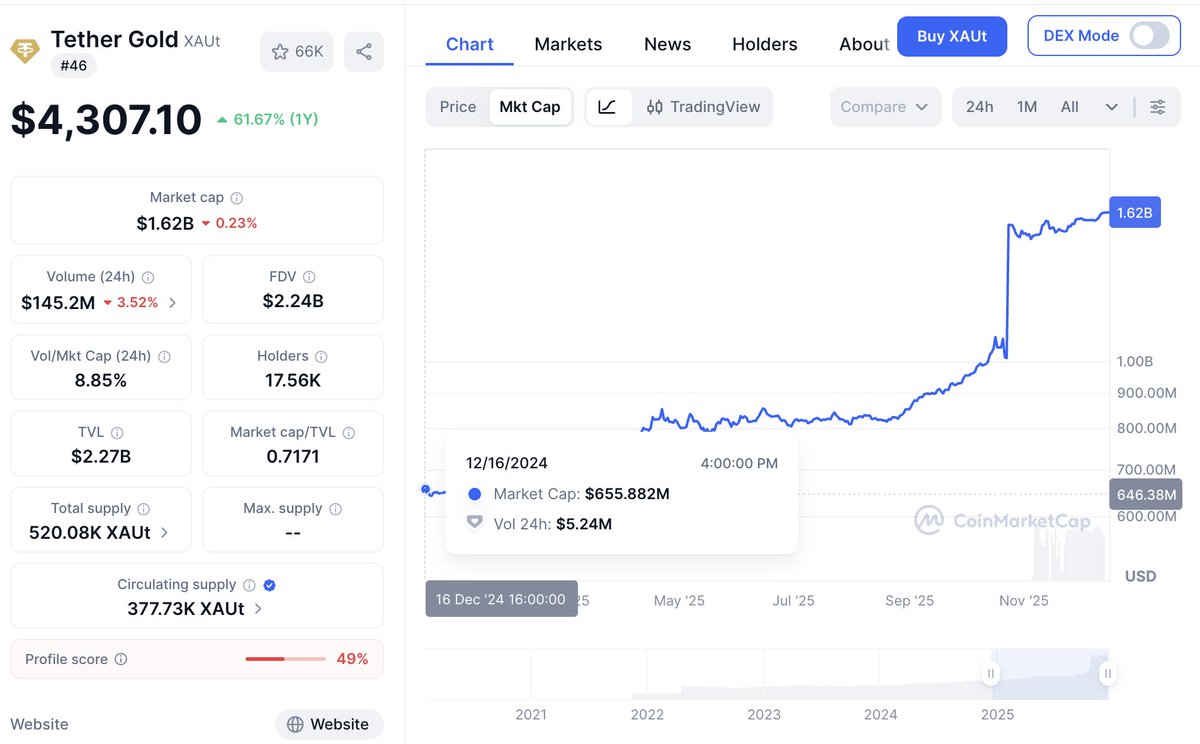The width and height of the screenshot is (1200, 744).
Task: Show info icon next to FDV
Action: click(x=309, y=277)
